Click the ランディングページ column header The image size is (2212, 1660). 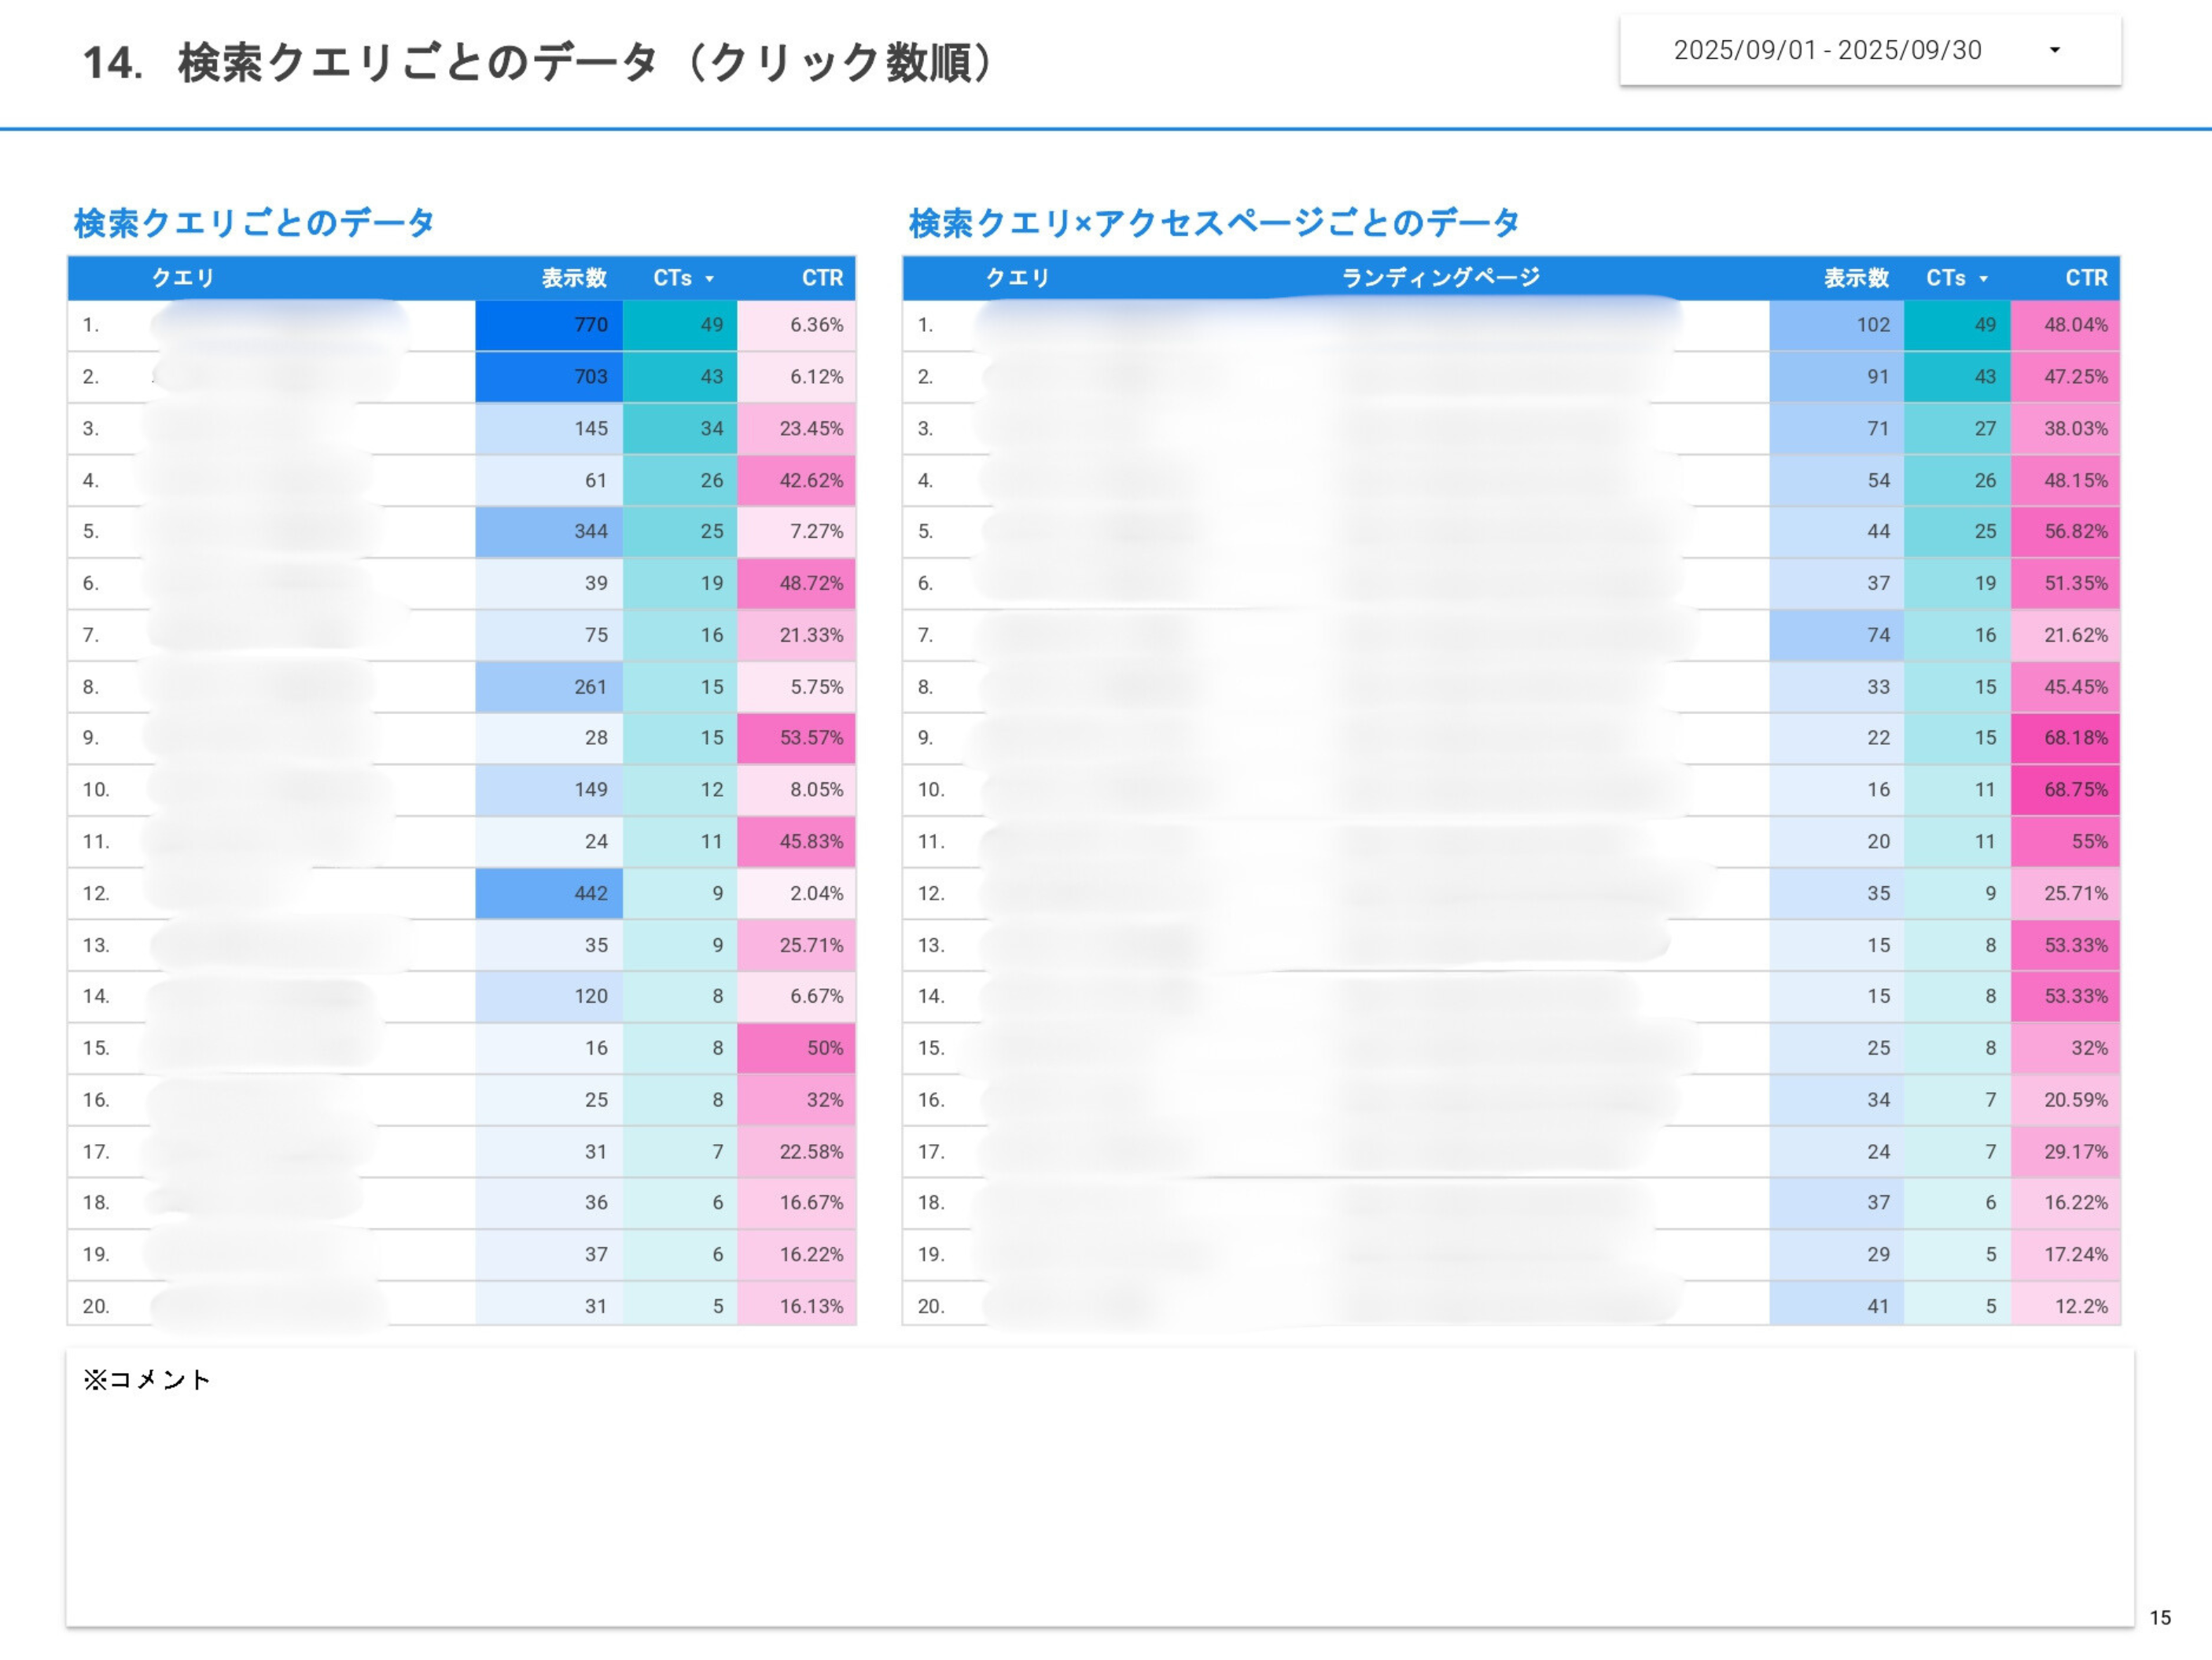(1440, 278)
